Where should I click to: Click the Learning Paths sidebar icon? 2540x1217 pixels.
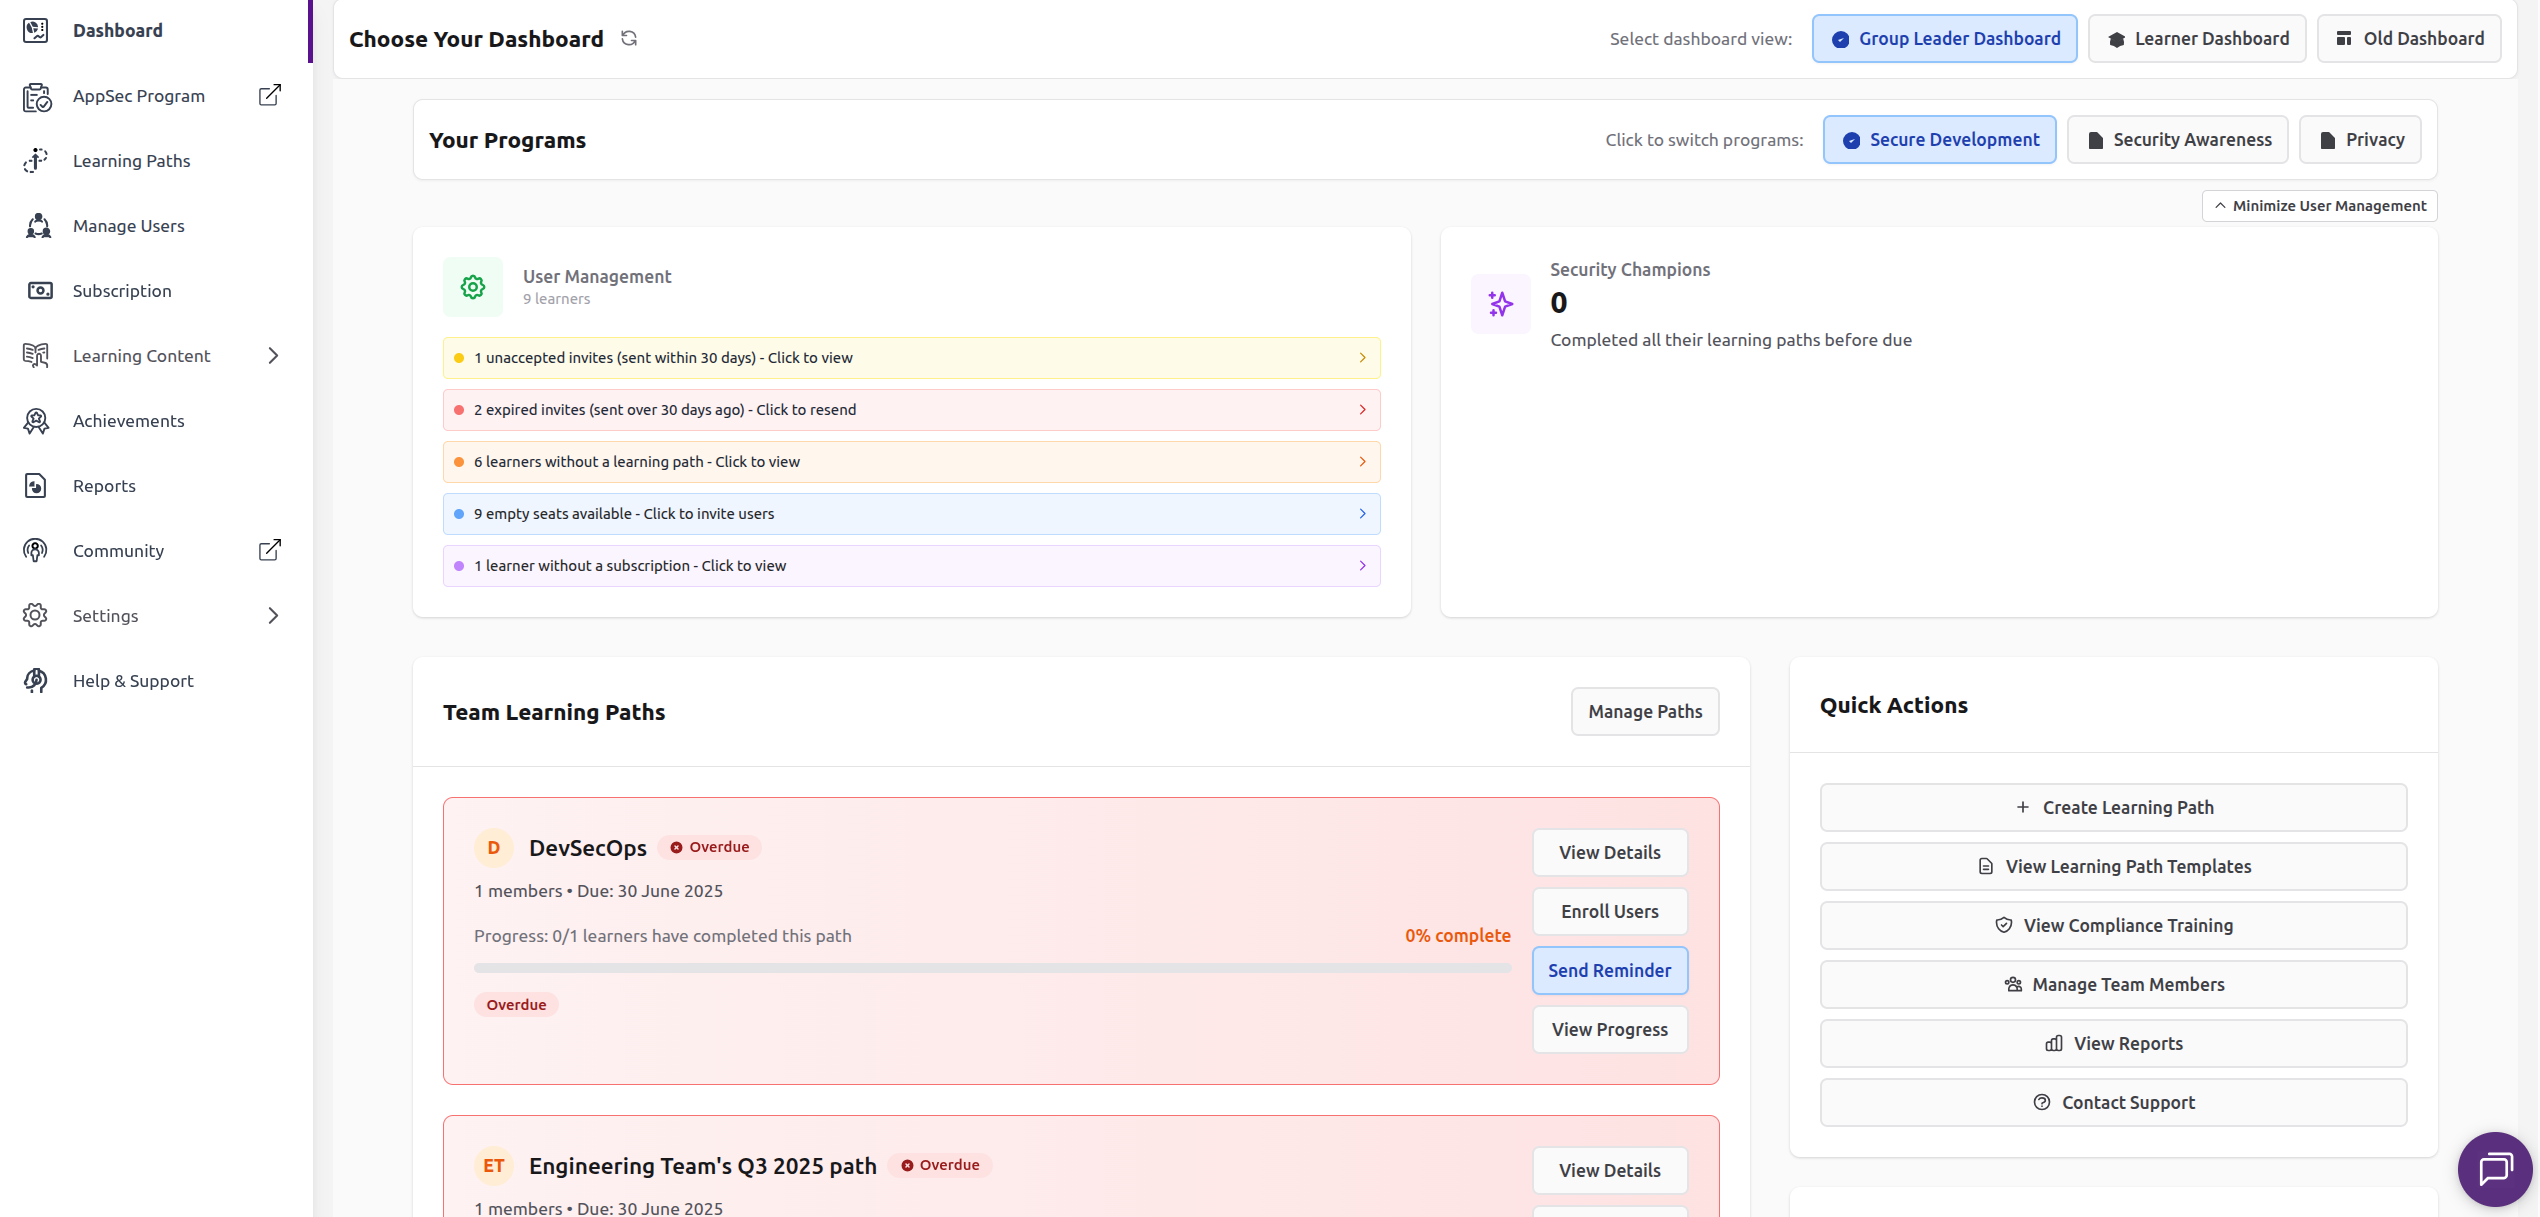tap(36, 161)
